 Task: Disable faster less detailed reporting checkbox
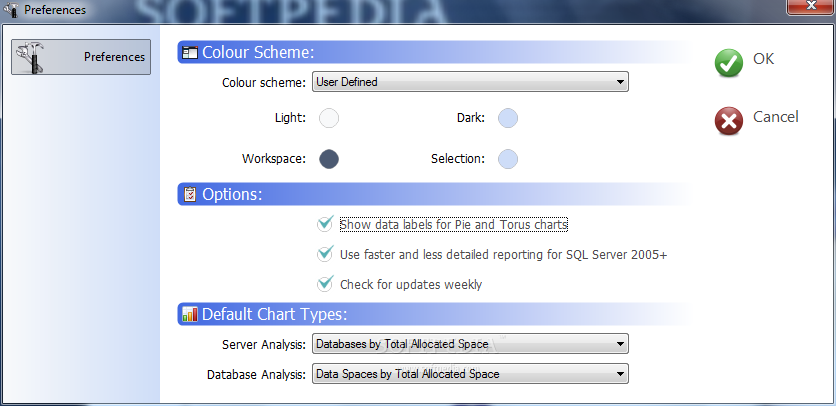(325, 254)
